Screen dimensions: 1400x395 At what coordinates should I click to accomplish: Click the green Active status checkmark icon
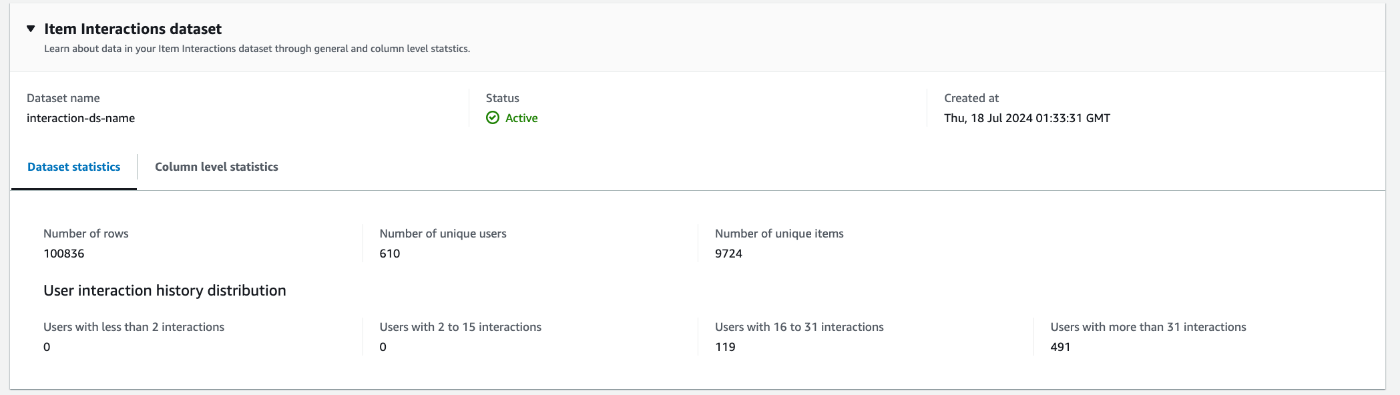pos(492,117)
